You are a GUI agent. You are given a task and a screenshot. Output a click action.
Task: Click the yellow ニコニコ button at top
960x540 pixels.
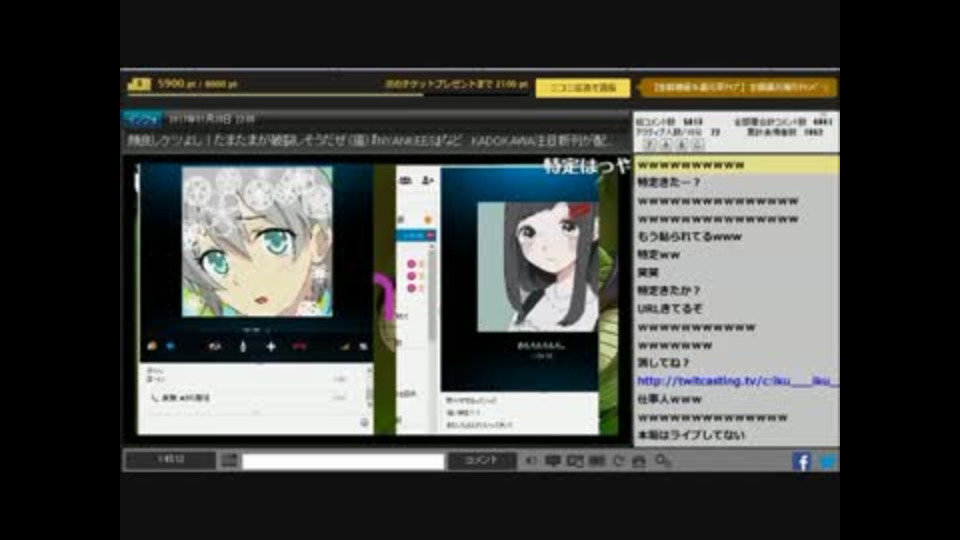pyautogui.click(x=583, y=88)
